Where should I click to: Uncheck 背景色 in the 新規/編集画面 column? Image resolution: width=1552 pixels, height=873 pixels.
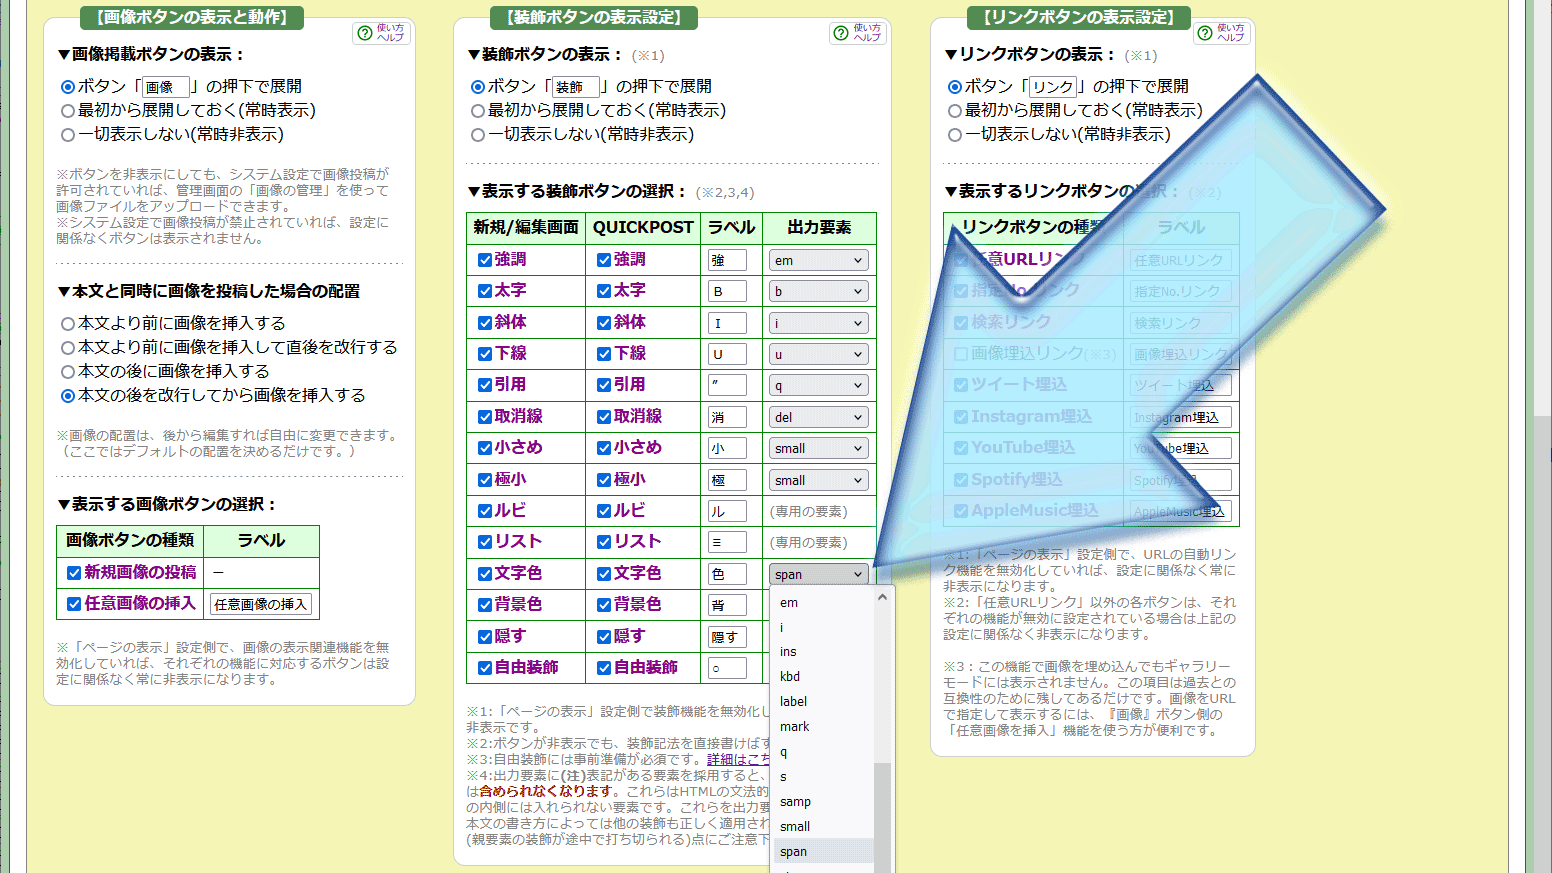point(485,605)
